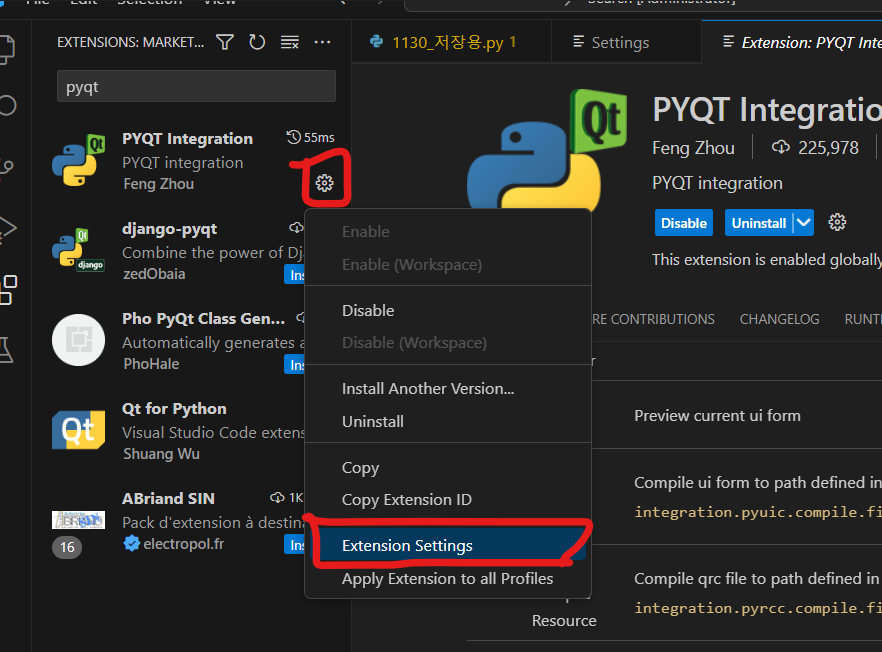
Task: Refresh the extensions marketplace list
Action: 257,42
